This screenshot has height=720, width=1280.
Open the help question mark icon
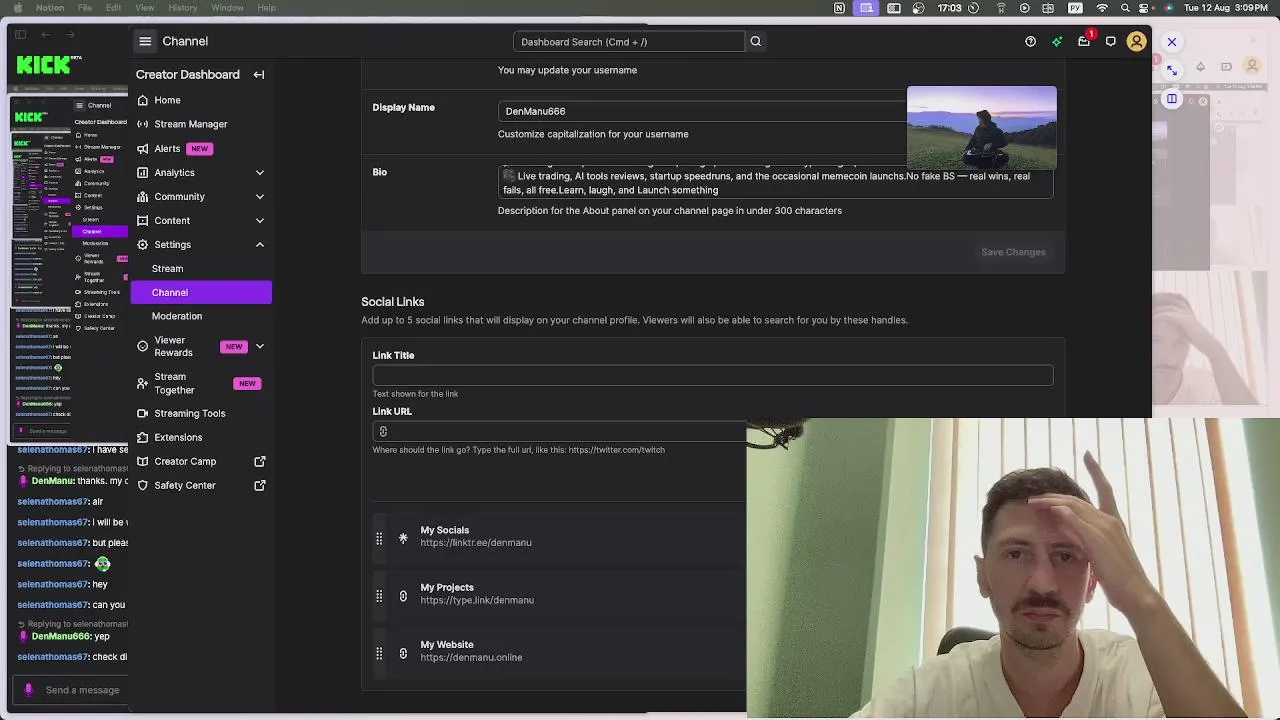click(1030, 41)
